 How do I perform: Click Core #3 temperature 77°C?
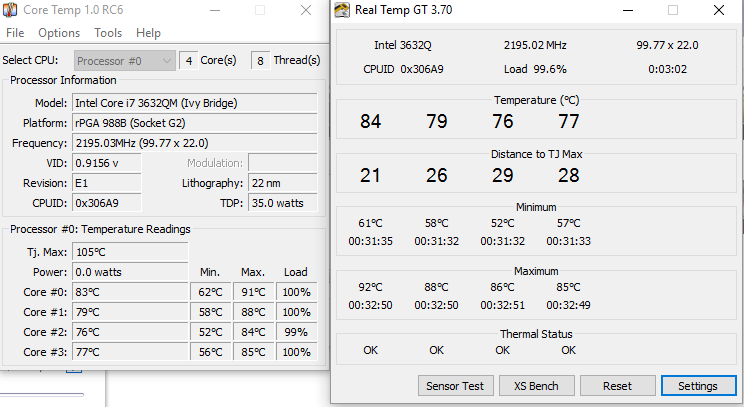pos(130,352)
